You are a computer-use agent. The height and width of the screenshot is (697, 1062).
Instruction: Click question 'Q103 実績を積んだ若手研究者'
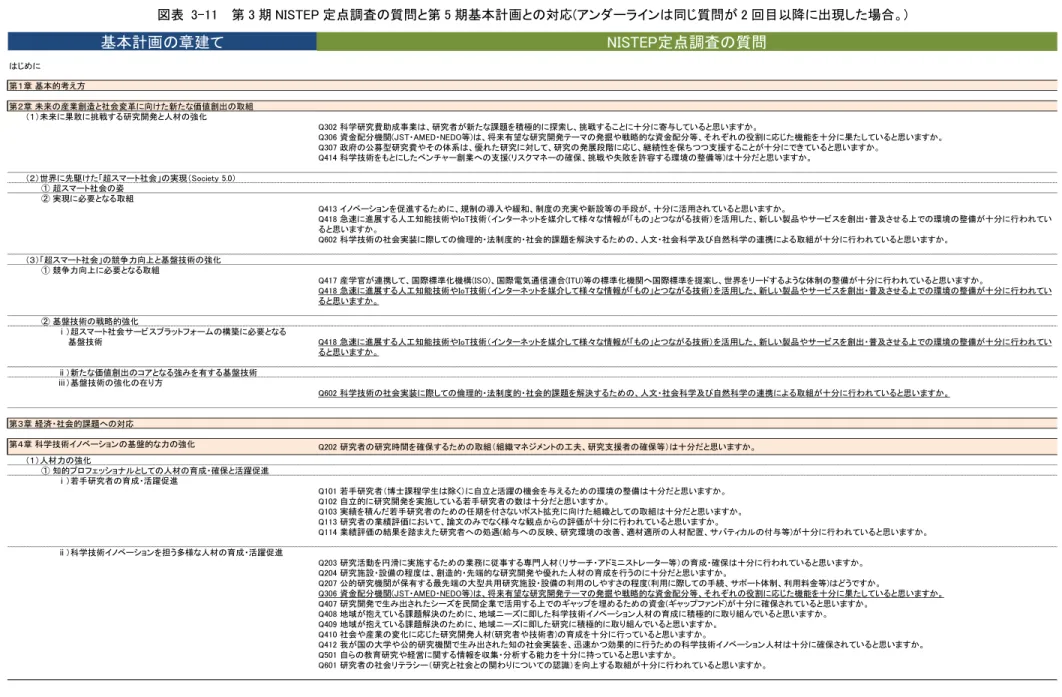531,511
